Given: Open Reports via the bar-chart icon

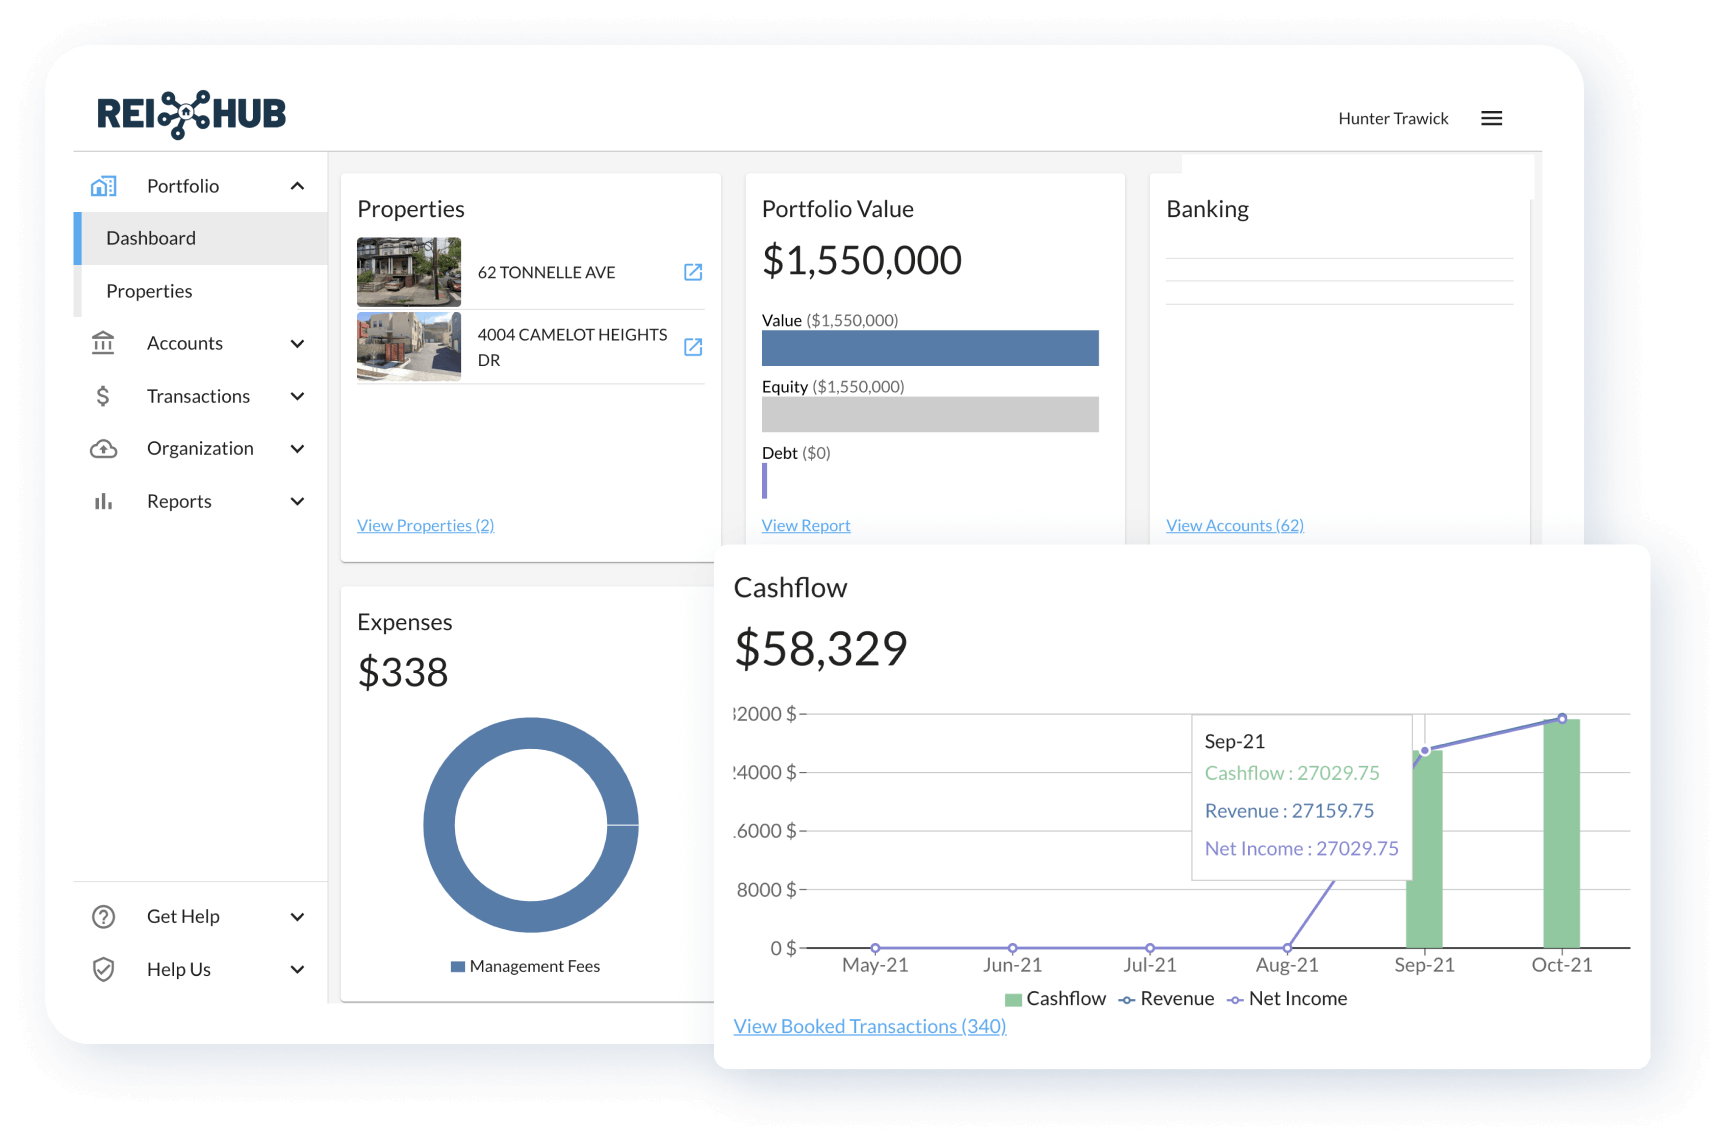Looking at the screenshot, I should (103, 501).
